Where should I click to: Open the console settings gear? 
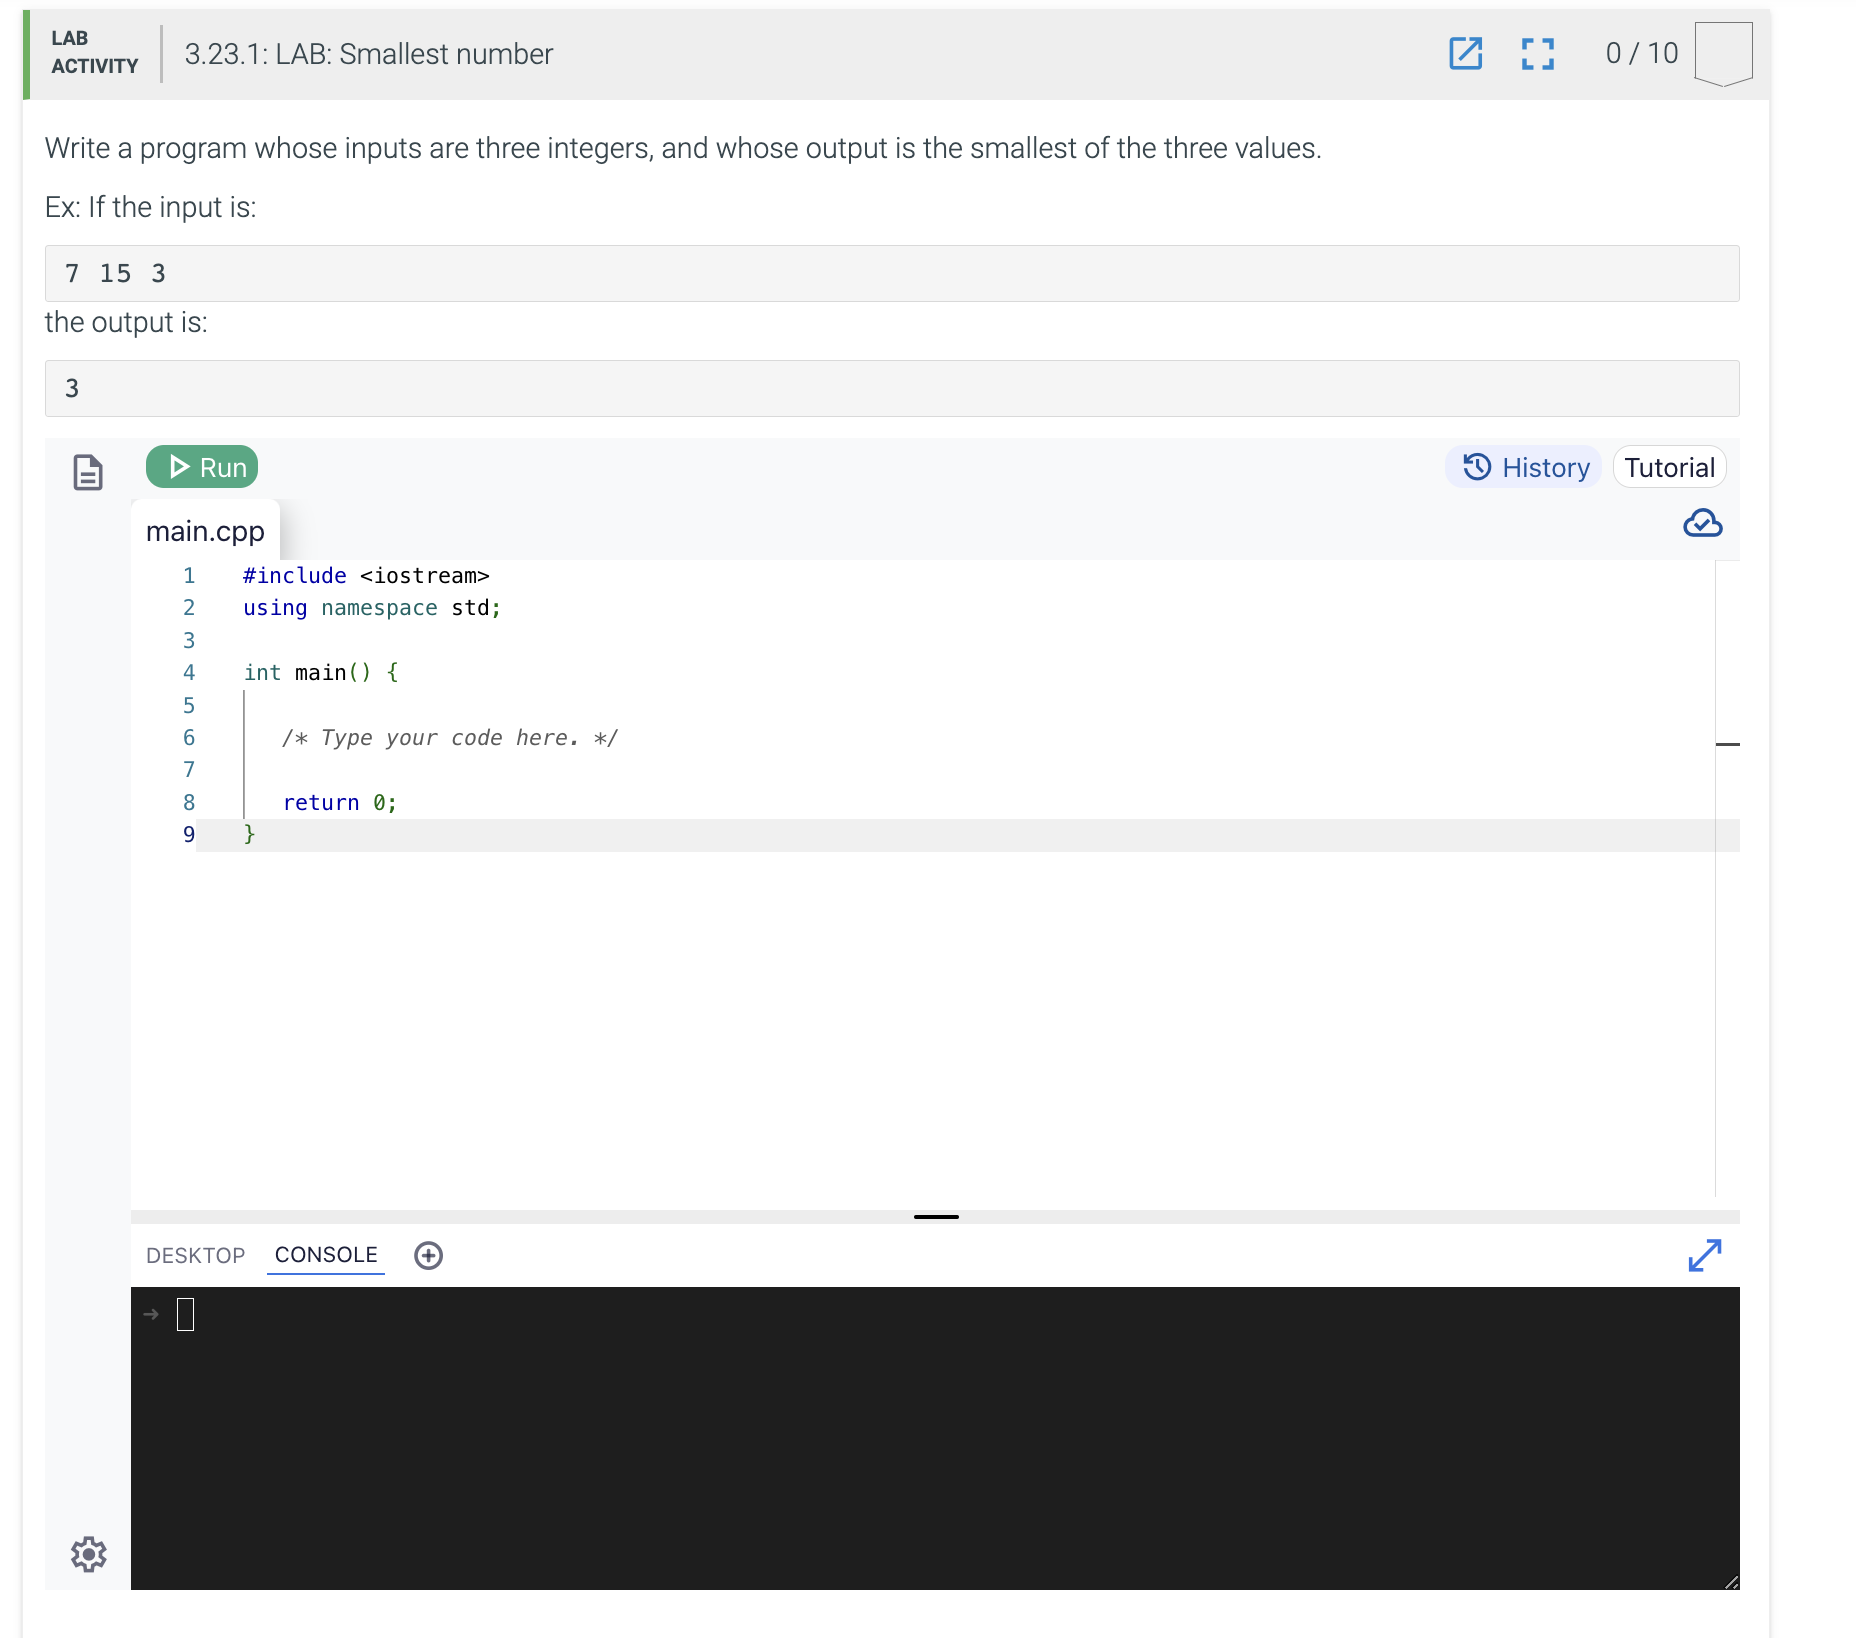point(88,1554)
